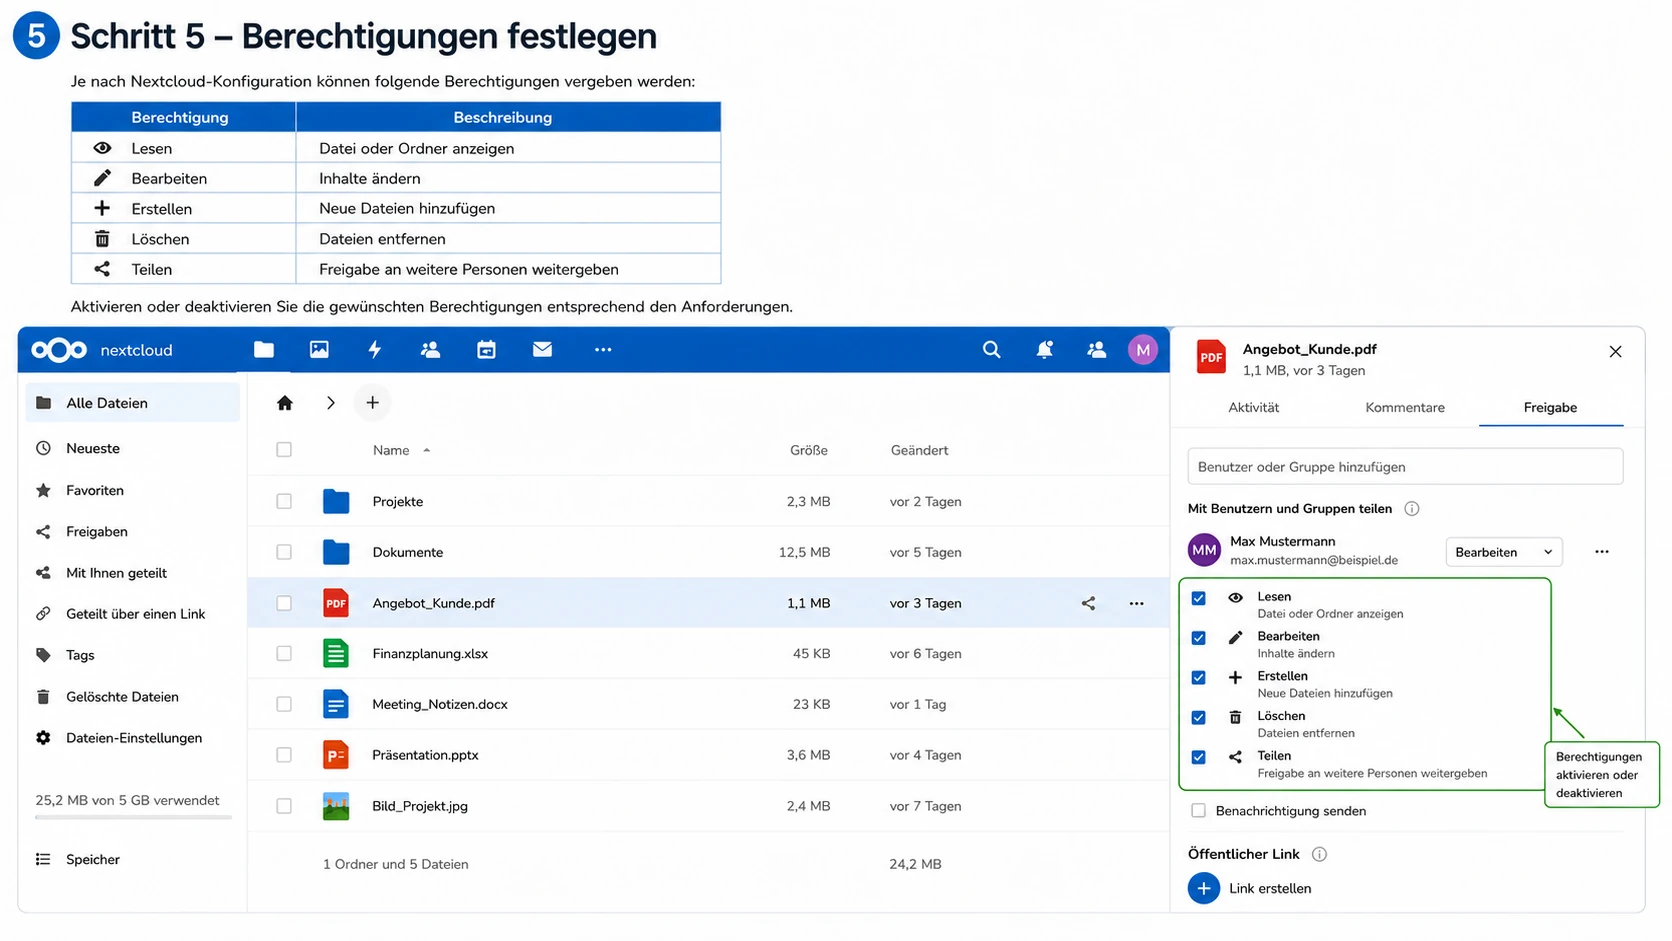This screenshot has width=1672, height=941.
Task: Click info icon beside Mit Benutzern und Gruppen teilen
Action: [x=1412, y=508]
